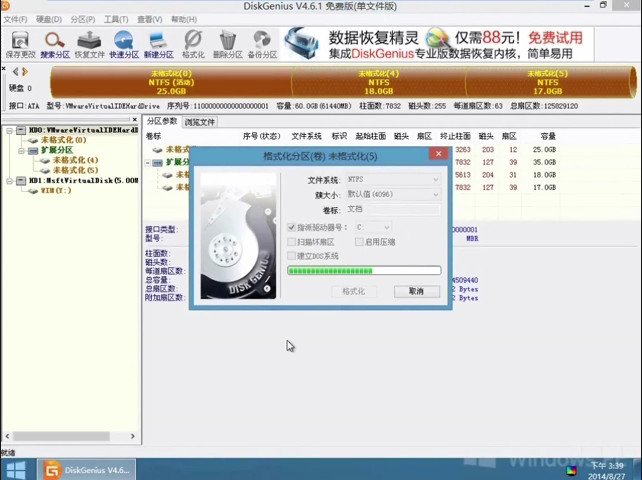Click left panel horizontal scrollbar thumb

[x=61, y=436]
